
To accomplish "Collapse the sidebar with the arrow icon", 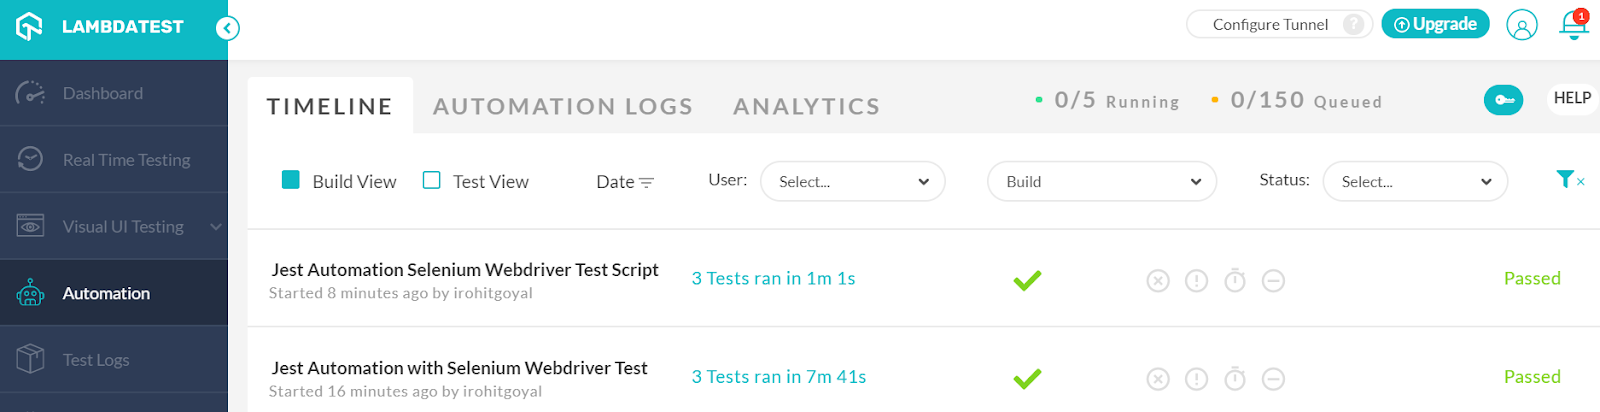I will [228, 28].
